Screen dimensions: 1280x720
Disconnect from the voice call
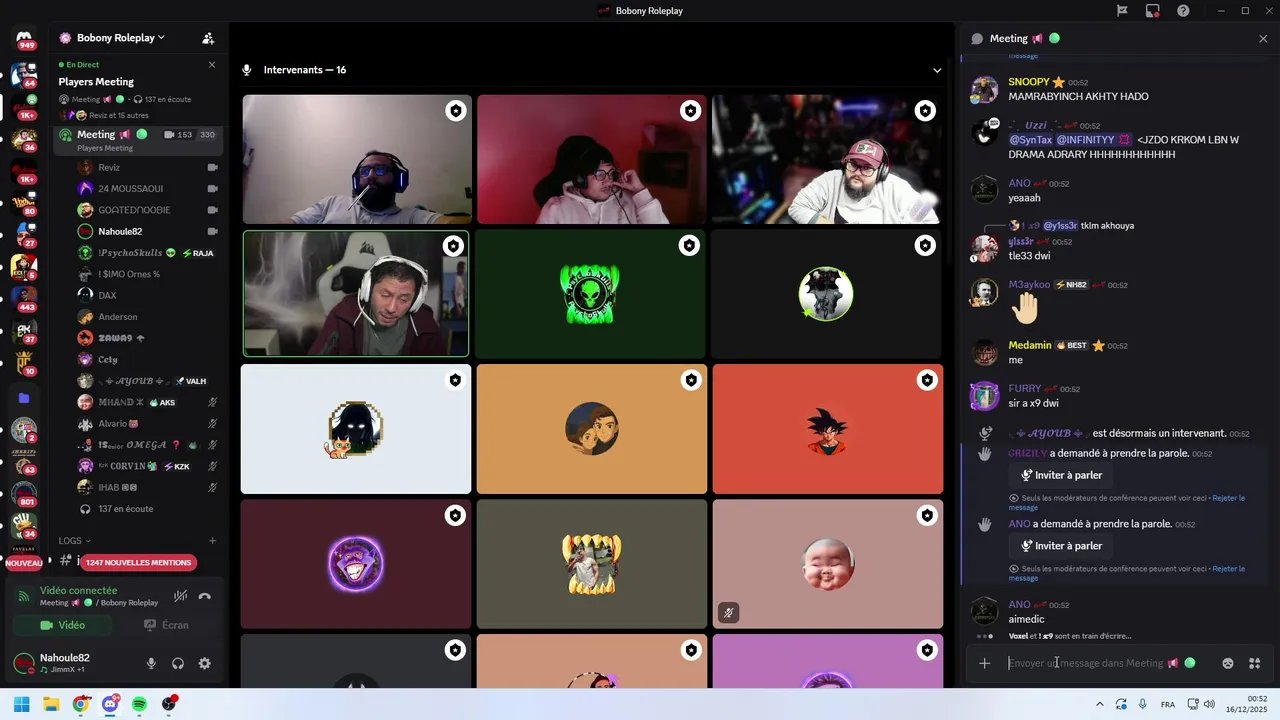(205, 596)
